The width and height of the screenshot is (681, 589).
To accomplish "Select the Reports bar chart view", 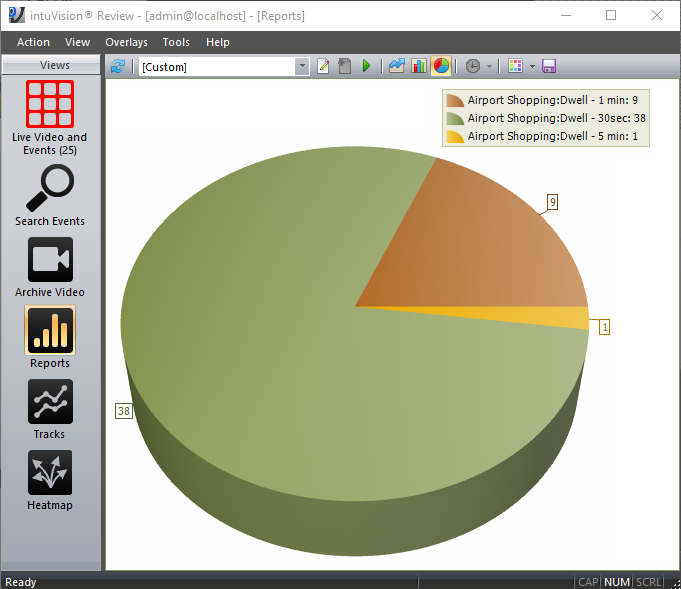I will [x=50, y=337].
